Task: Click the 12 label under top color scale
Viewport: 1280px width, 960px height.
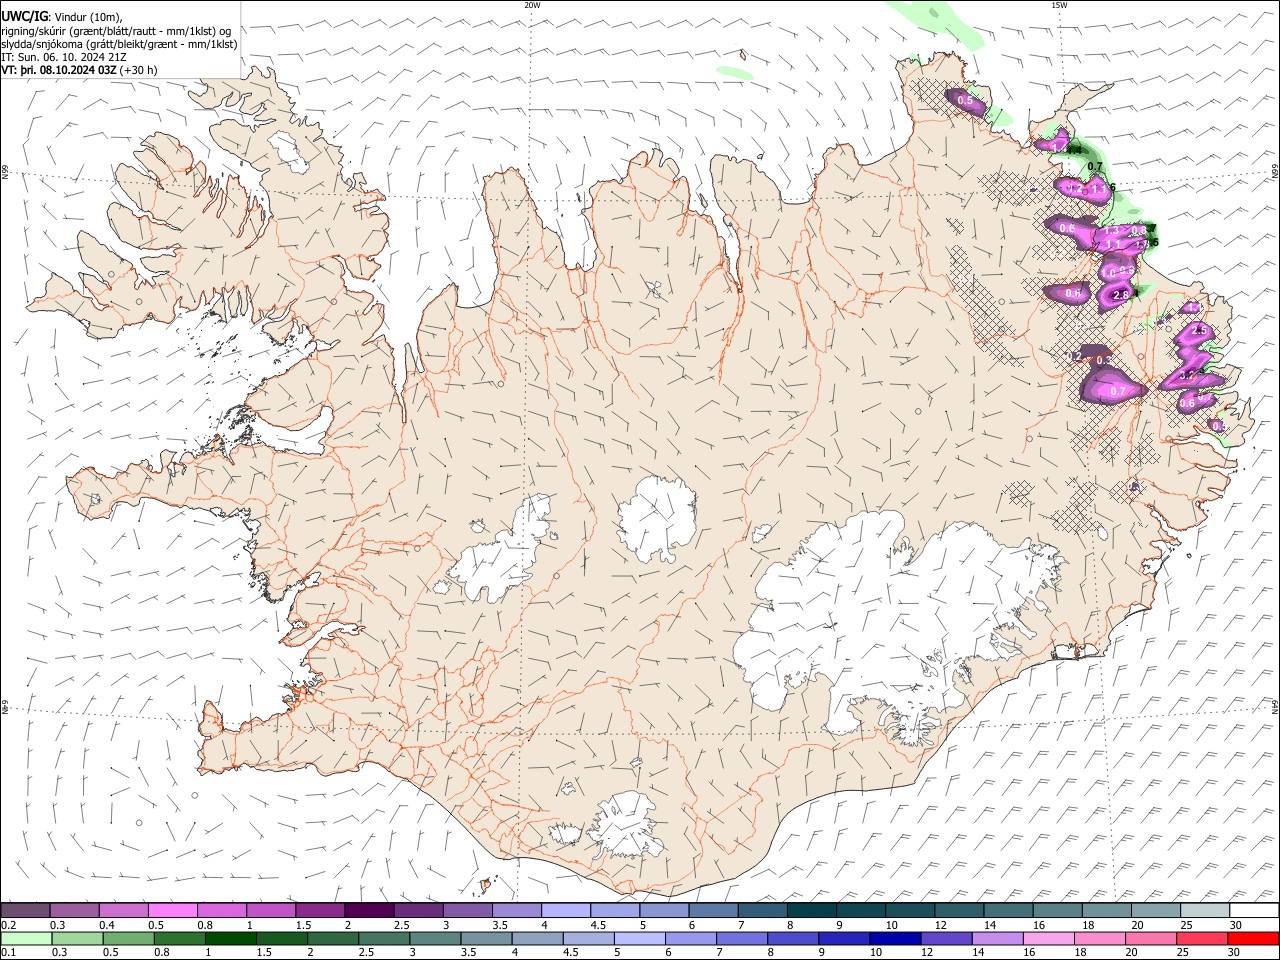Action: tap(941, 925)
